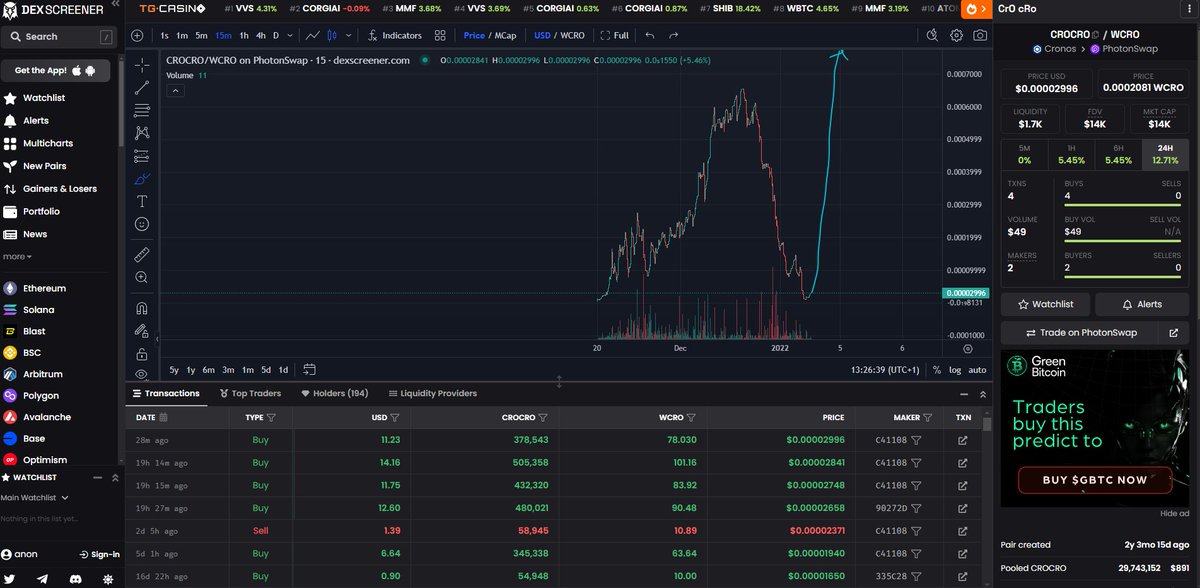1200x588 pixels.
Task: Click BUY $GBTC NOW ad button
Action: (1095, 480)
